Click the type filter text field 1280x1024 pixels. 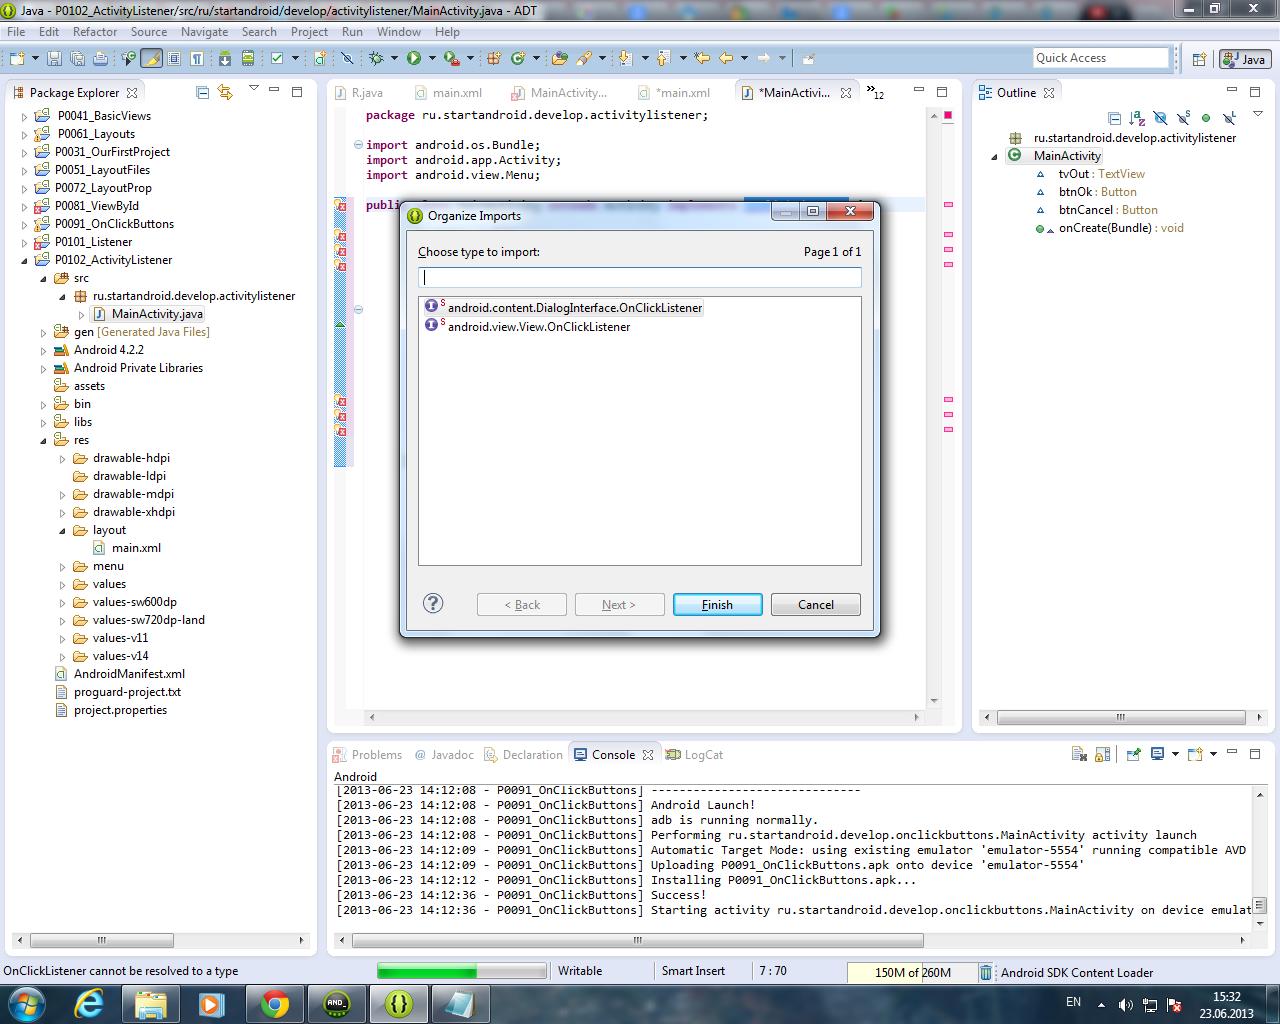pos(639,277)
